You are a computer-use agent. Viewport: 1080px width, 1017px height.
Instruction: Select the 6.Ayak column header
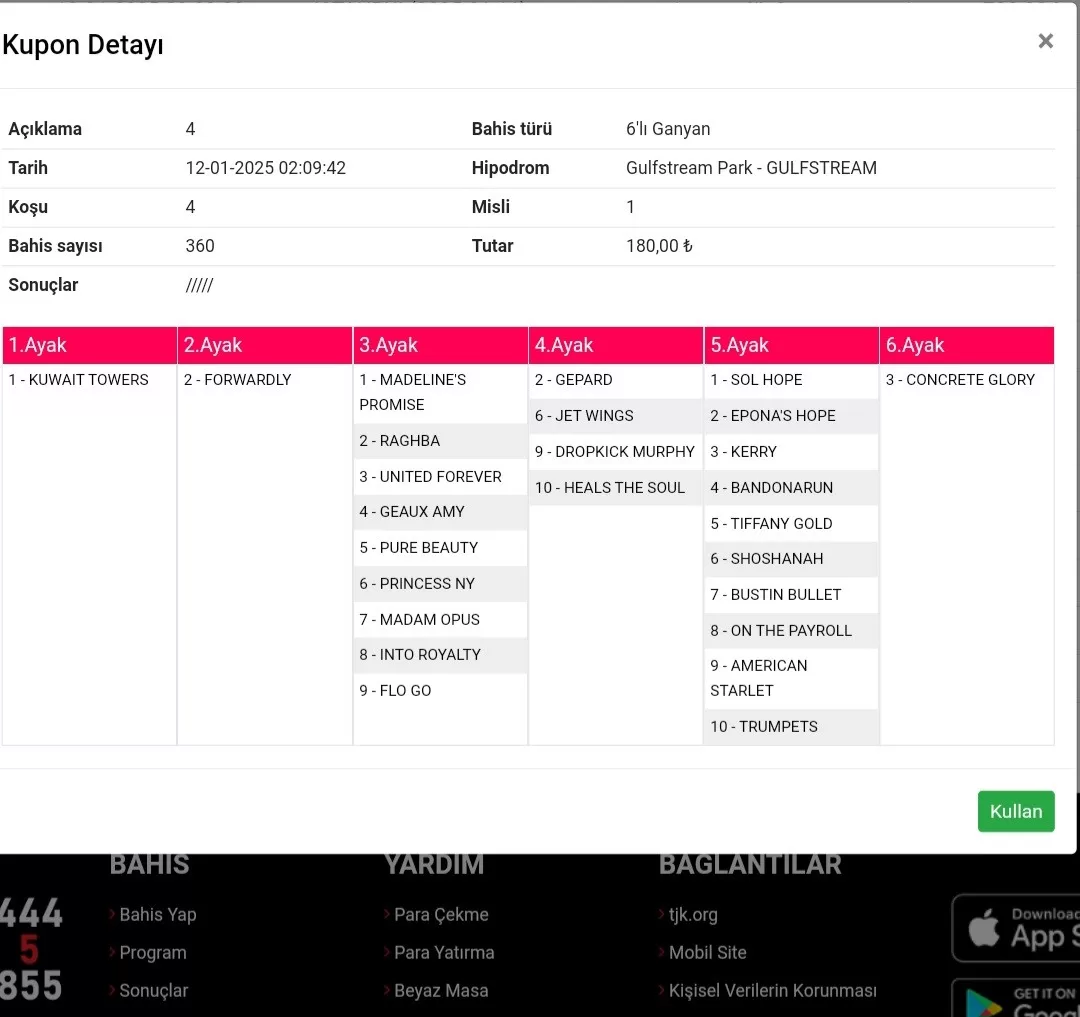966,345
